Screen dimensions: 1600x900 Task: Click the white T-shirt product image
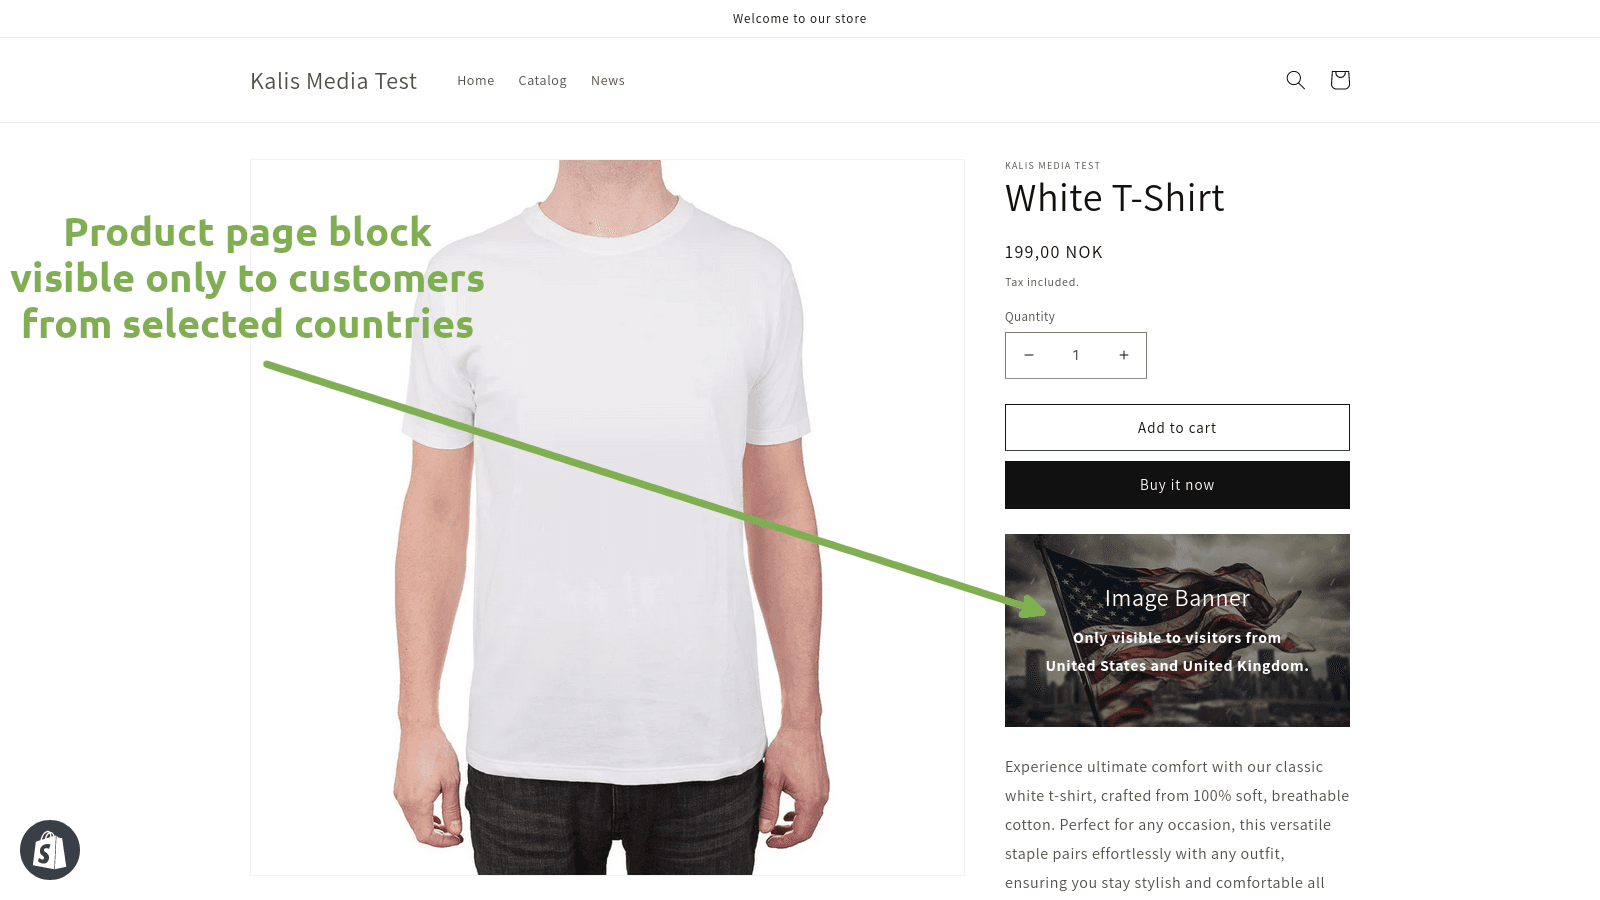coord(607,517)
